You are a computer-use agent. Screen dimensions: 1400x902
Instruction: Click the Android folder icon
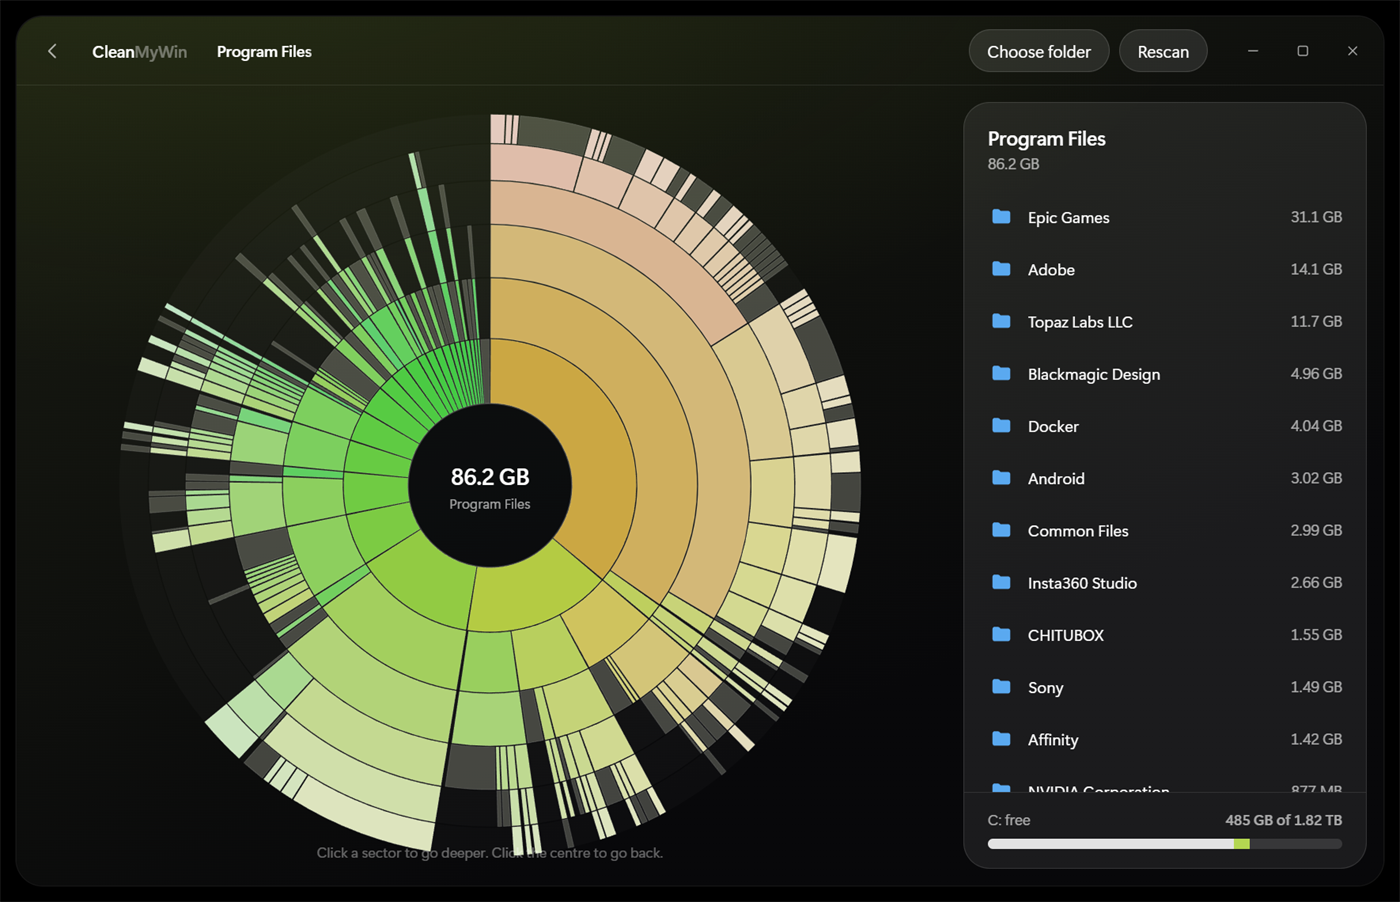(x=1001, y=478)
